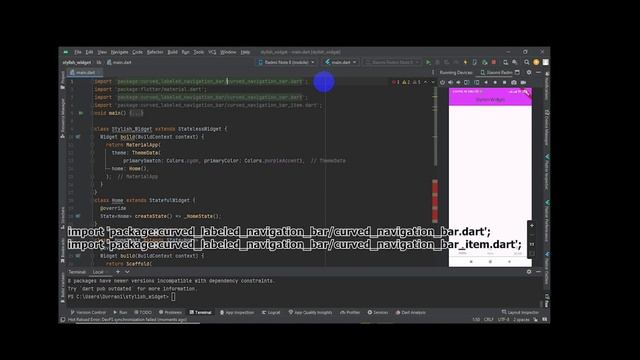
Task: Open the Version Control tool window
Action: click(88, 312)
